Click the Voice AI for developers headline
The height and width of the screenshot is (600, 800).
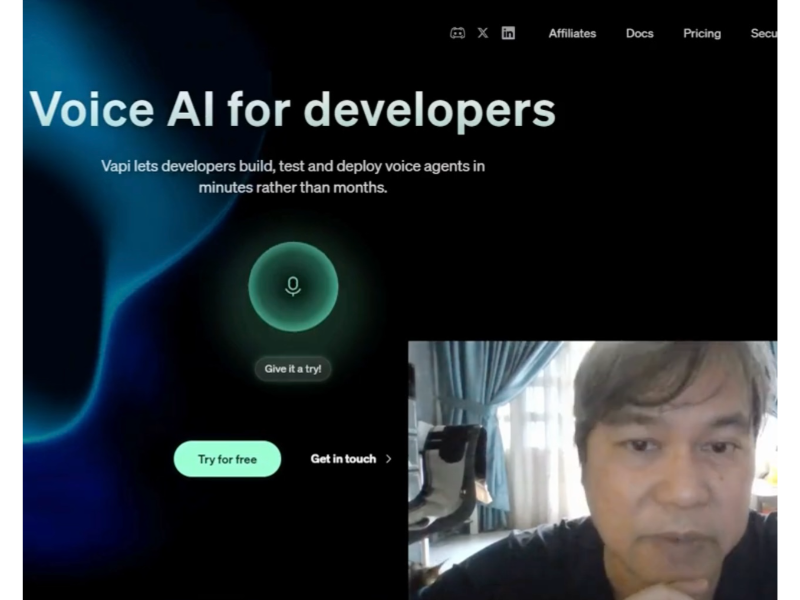[x=292, y=109]
